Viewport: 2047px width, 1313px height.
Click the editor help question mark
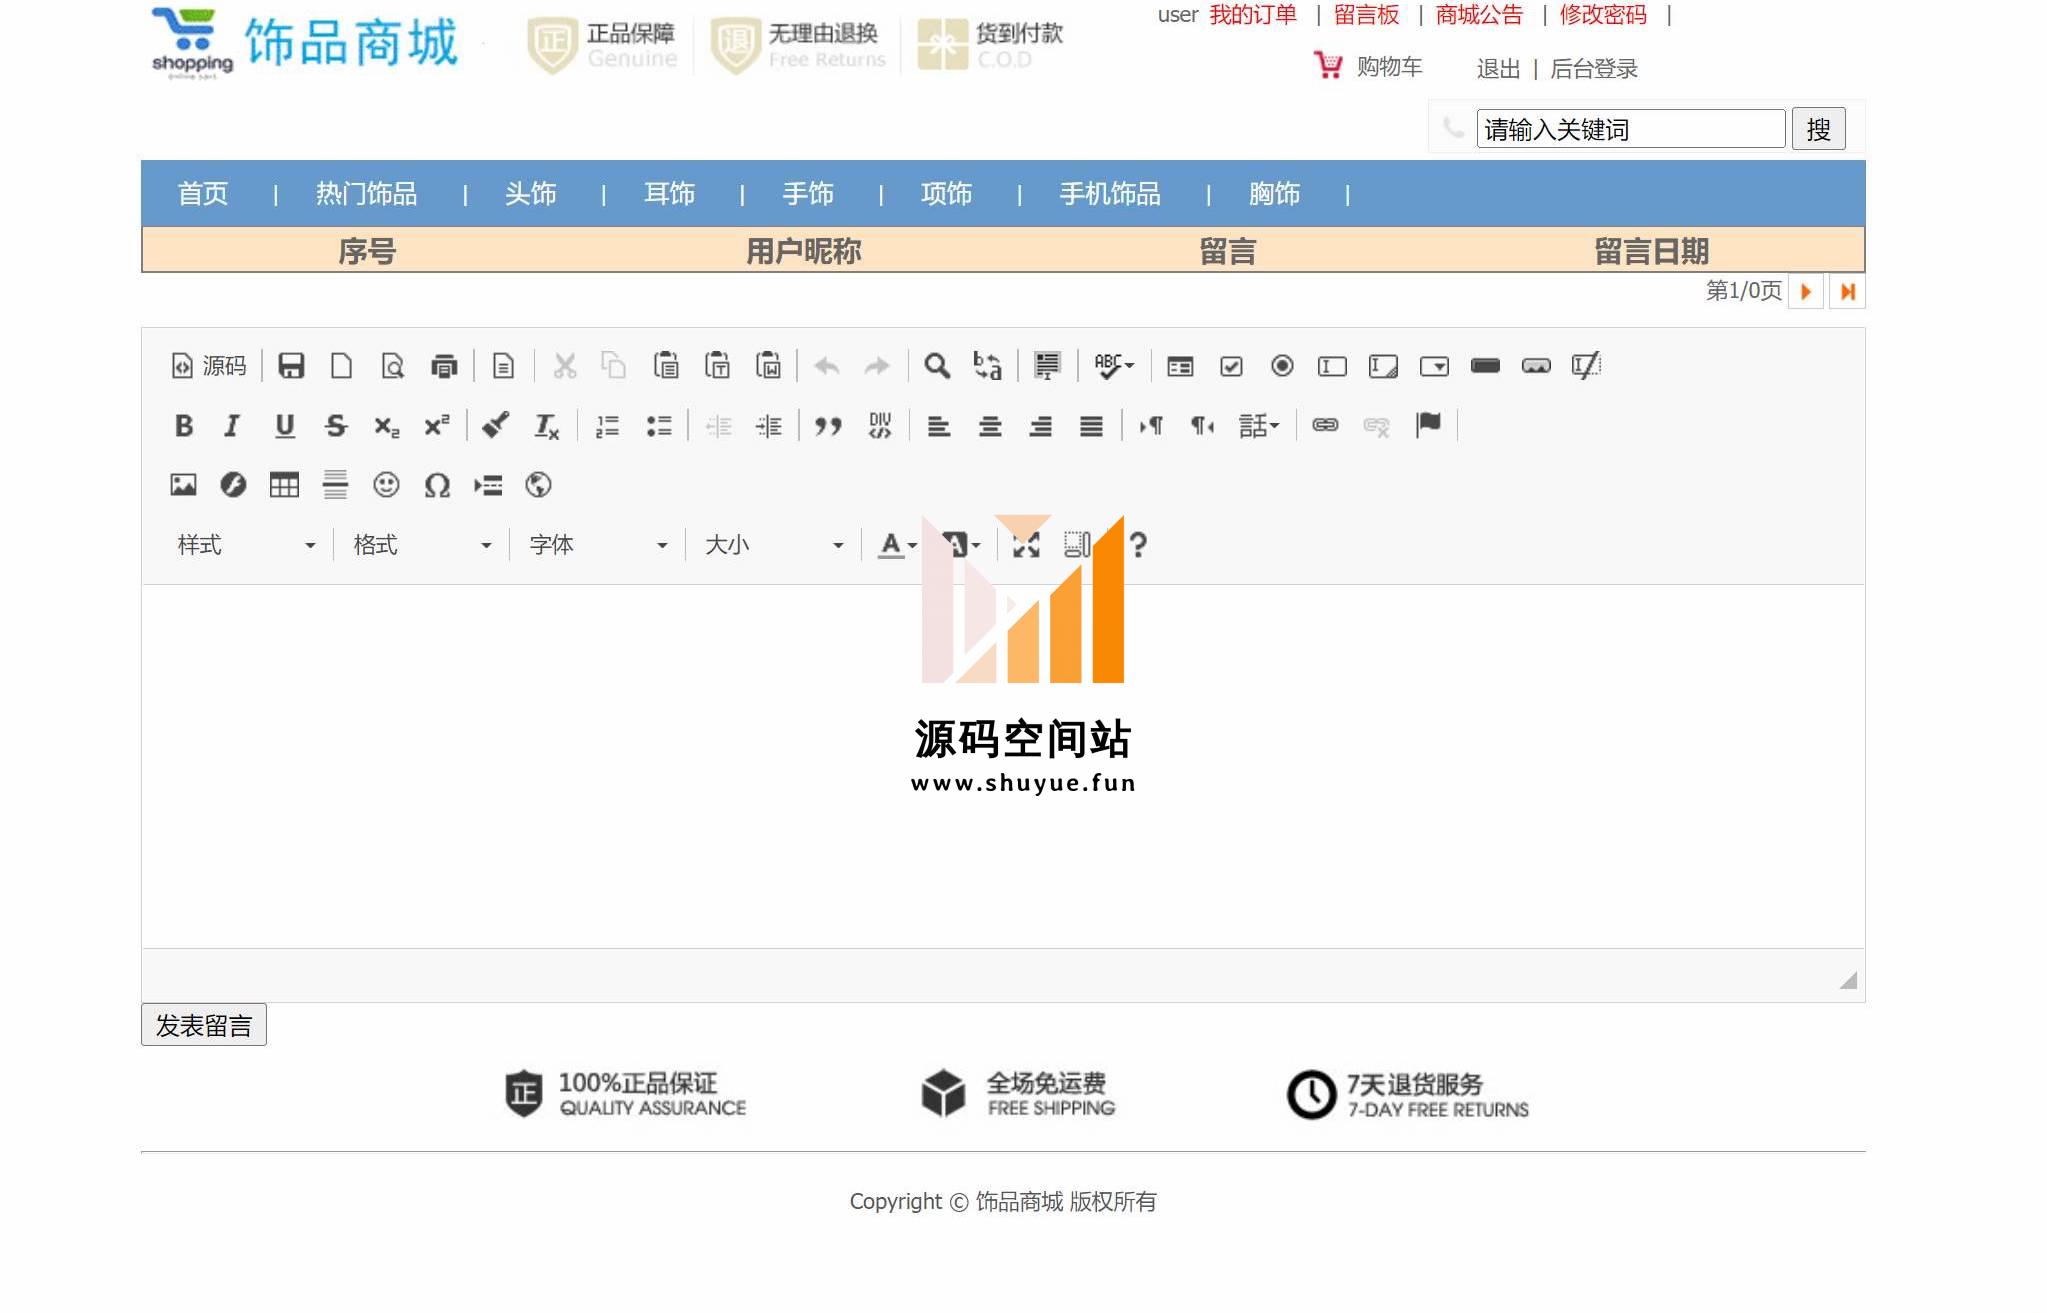(x=1137, y=545)
